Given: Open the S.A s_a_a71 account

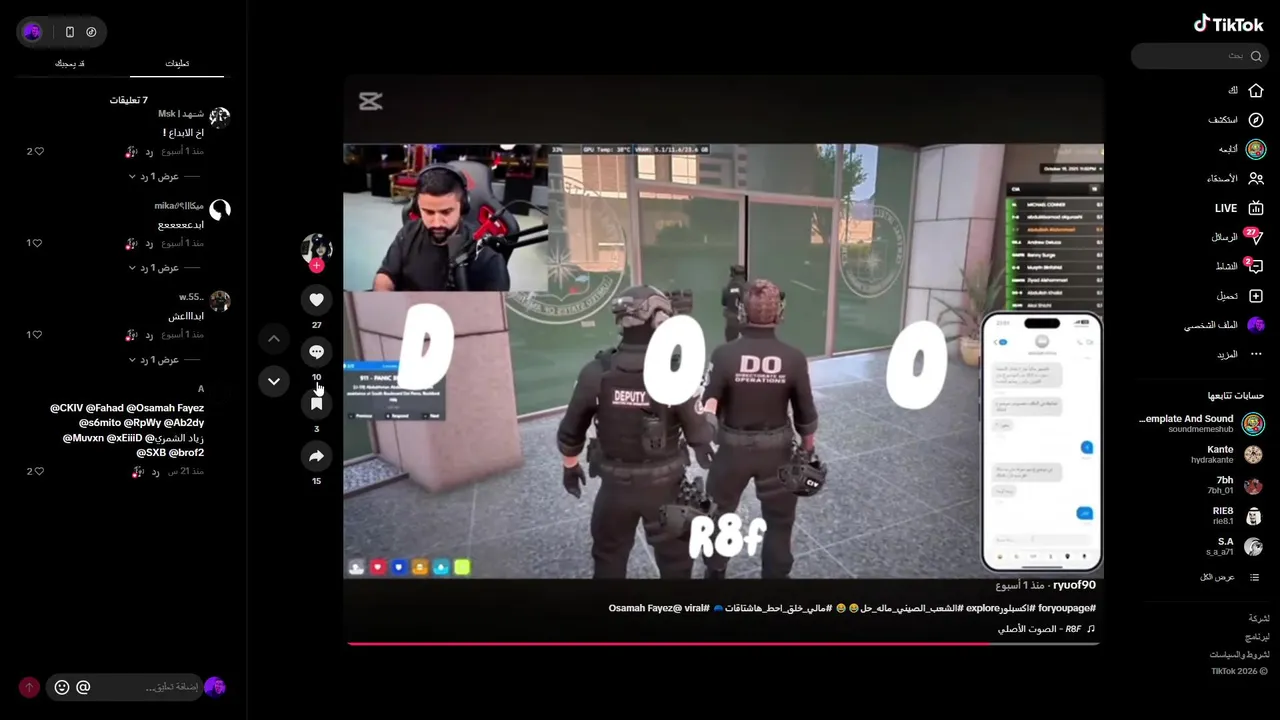Looking at the screenshot, I should [x=1234, y=547].
